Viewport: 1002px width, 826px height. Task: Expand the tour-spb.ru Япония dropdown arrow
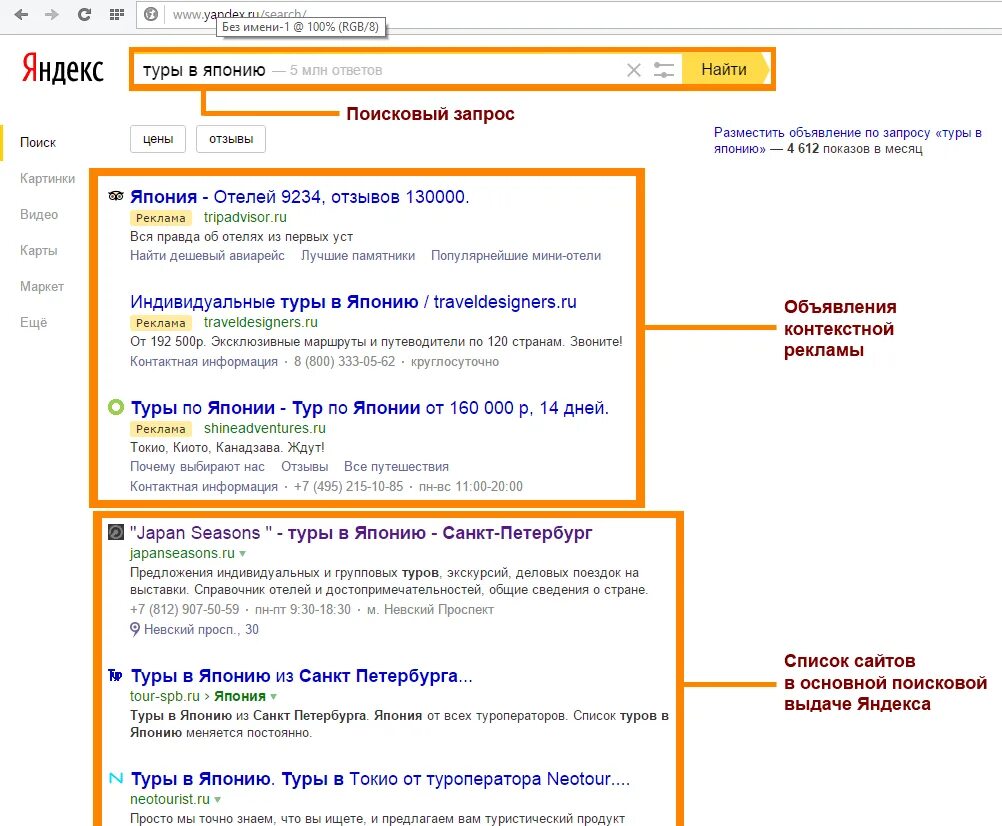pyautogui.click(x=274, y=697)
